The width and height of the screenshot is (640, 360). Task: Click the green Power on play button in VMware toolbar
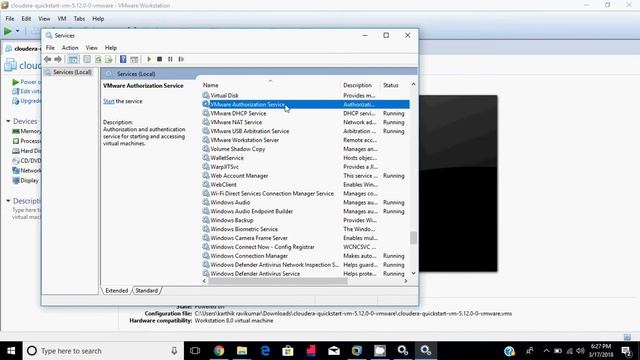(x=7, y=31)
